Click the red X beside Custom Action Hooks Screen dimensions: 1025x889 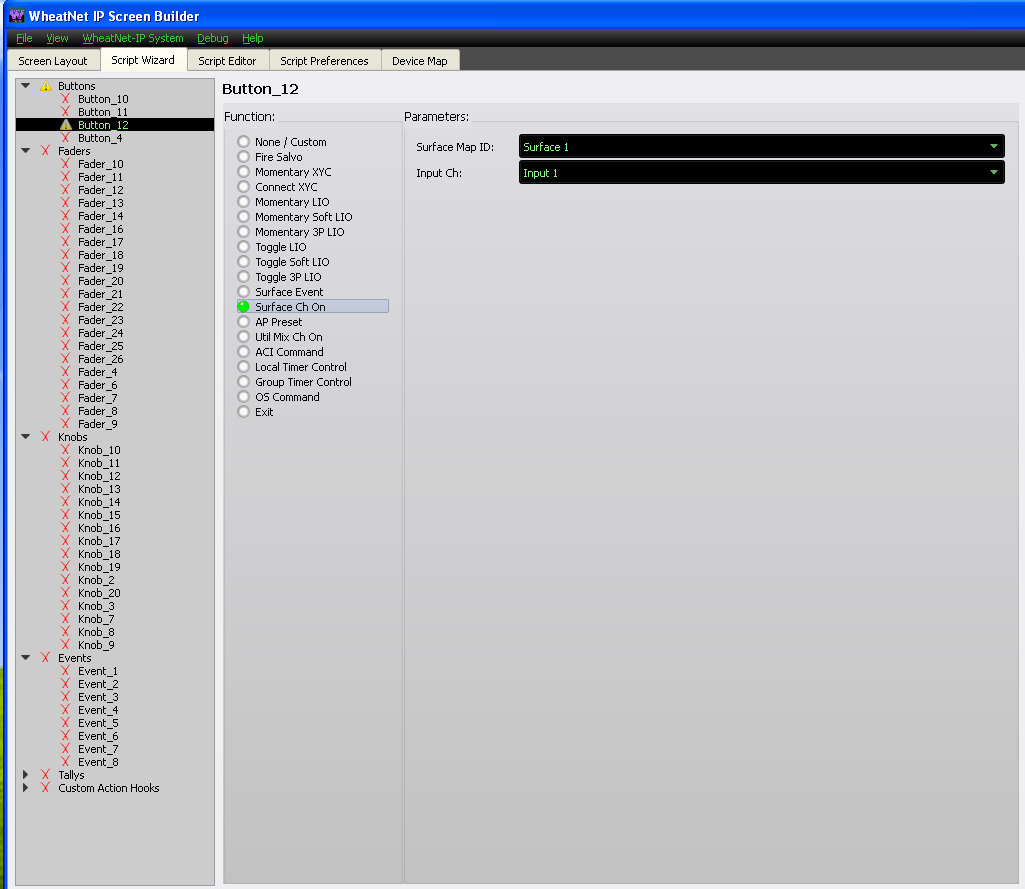[x=44, y=788]
